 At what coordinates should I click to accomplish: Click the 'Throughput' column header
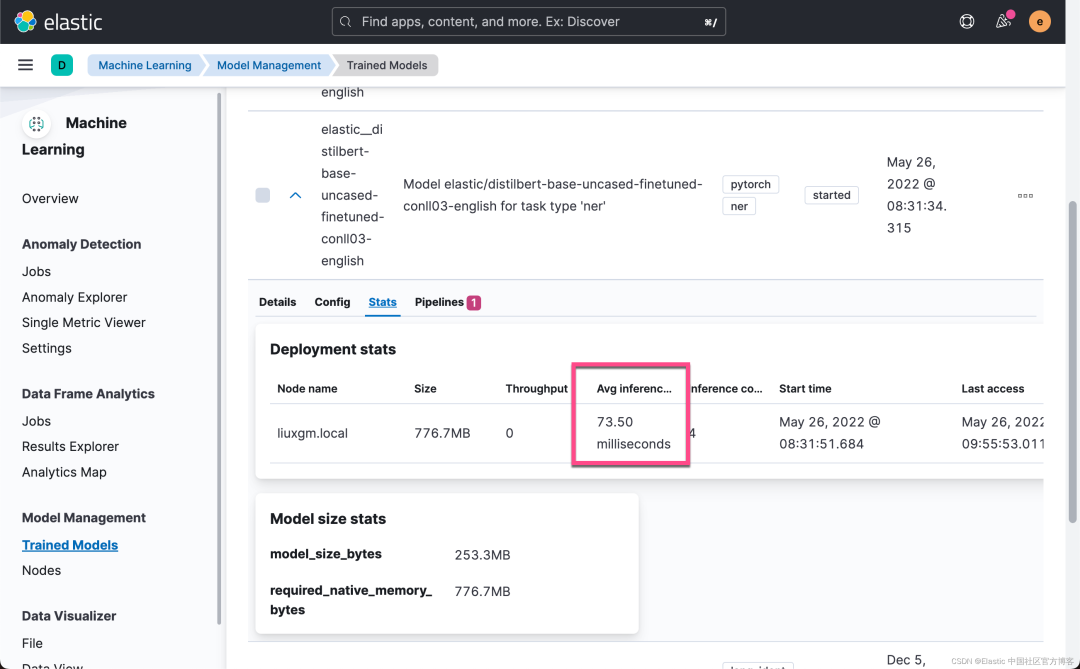(537, 389)
